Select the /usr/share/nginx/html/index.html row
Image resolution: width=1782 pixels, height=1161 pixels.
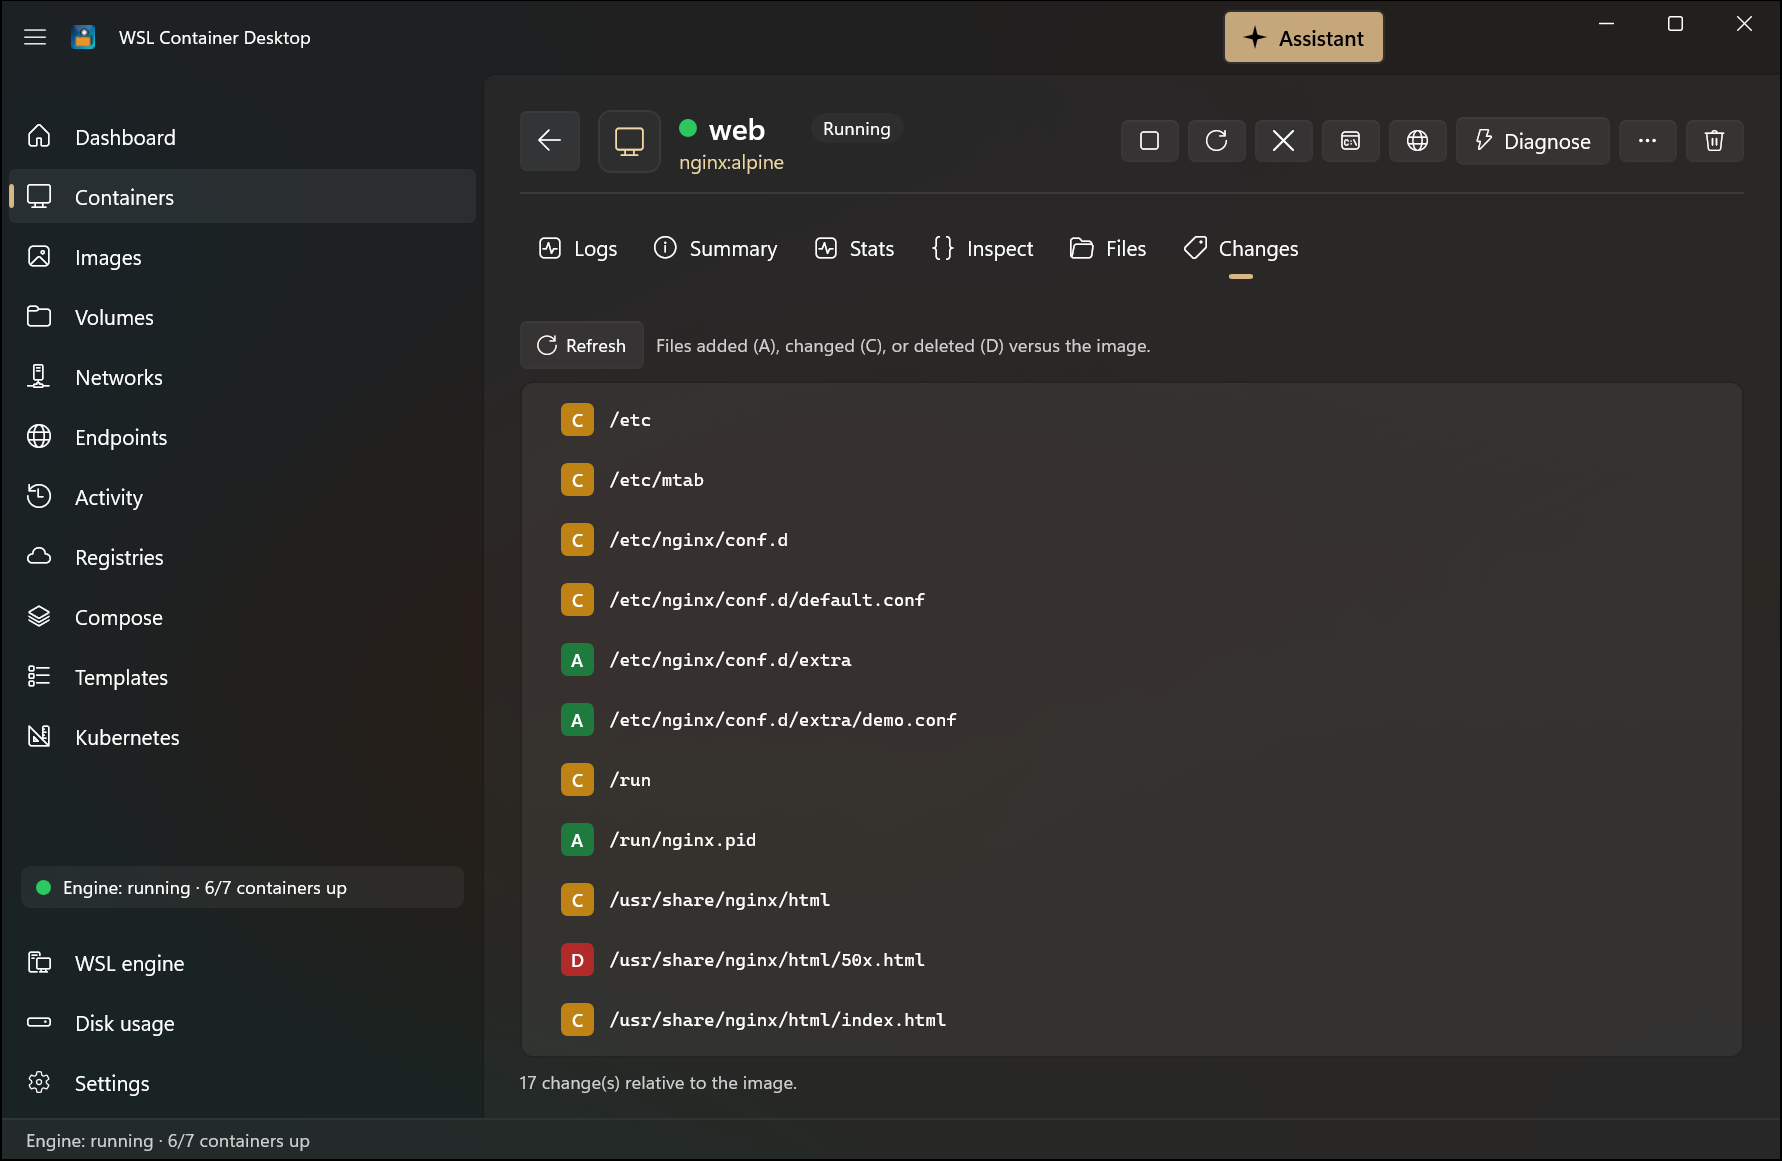point(1131,1020)
